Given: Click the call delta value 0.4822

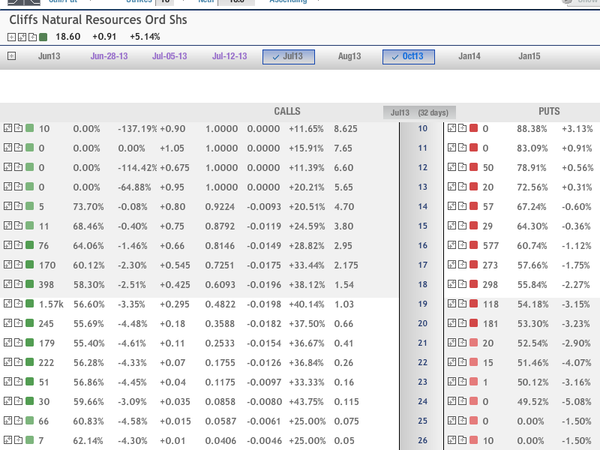Looking at the screenshot, I should (x=220, y=305).
